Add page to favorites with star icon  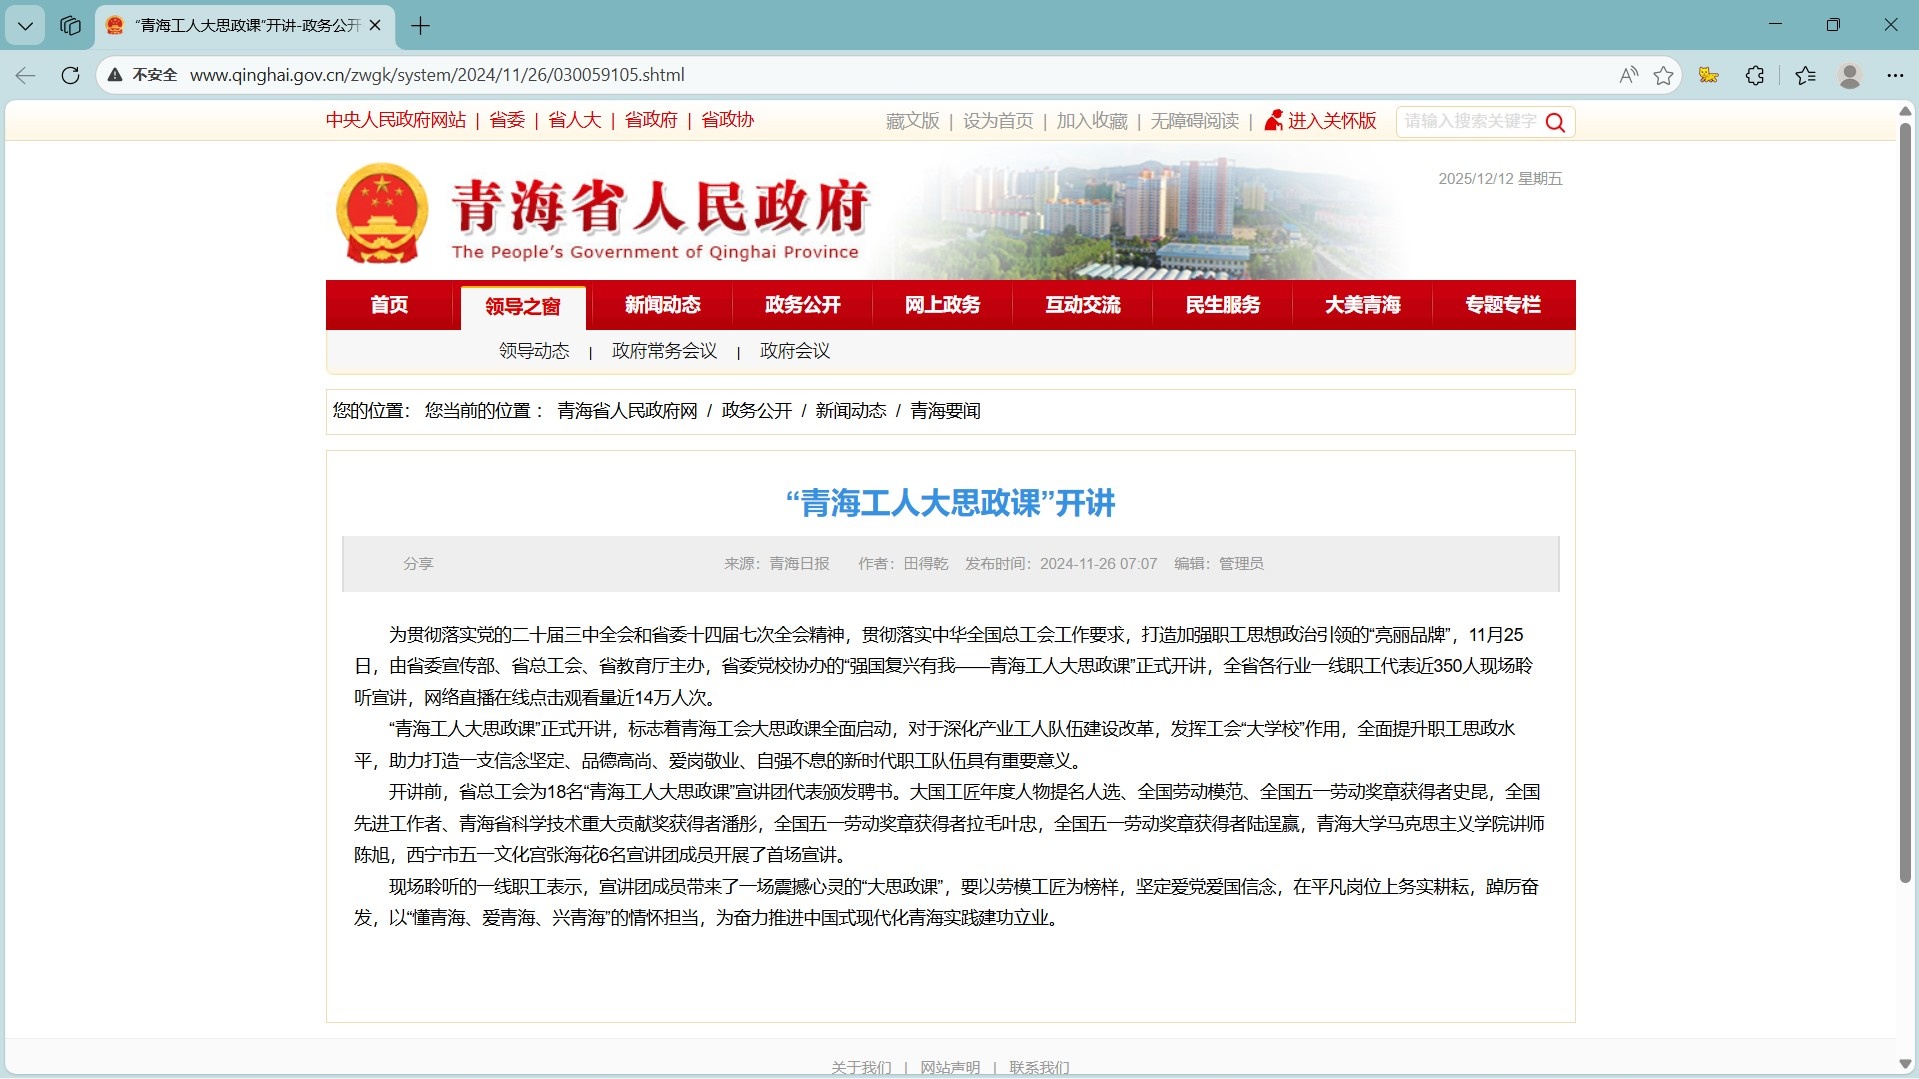click(1663, 75)
